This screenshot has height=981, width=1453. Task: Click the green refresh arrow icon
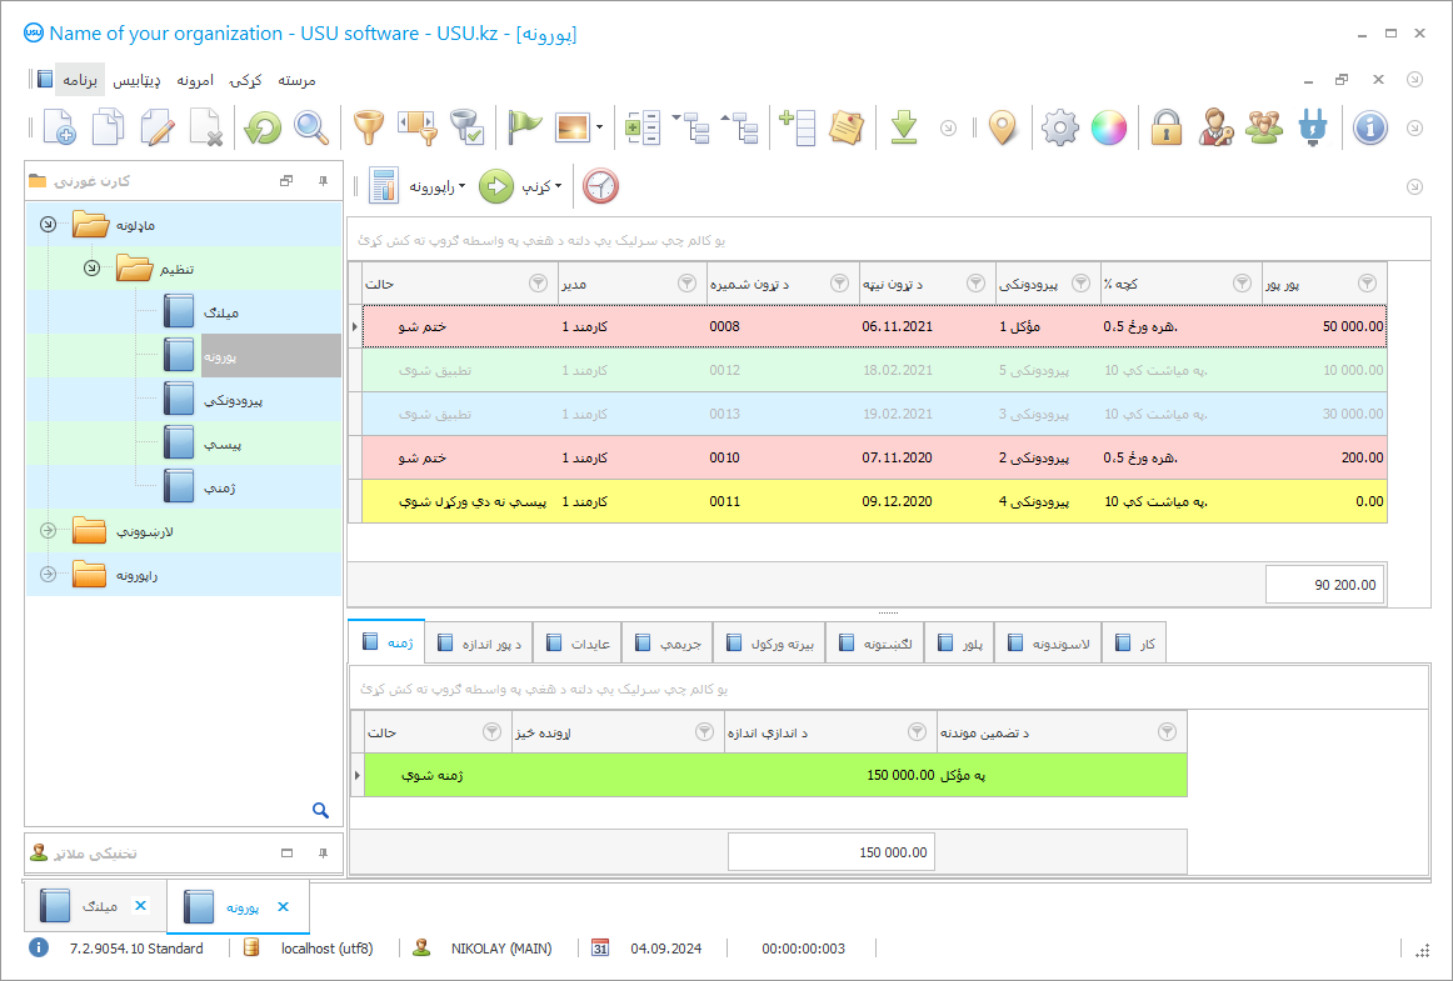[263, 128]
